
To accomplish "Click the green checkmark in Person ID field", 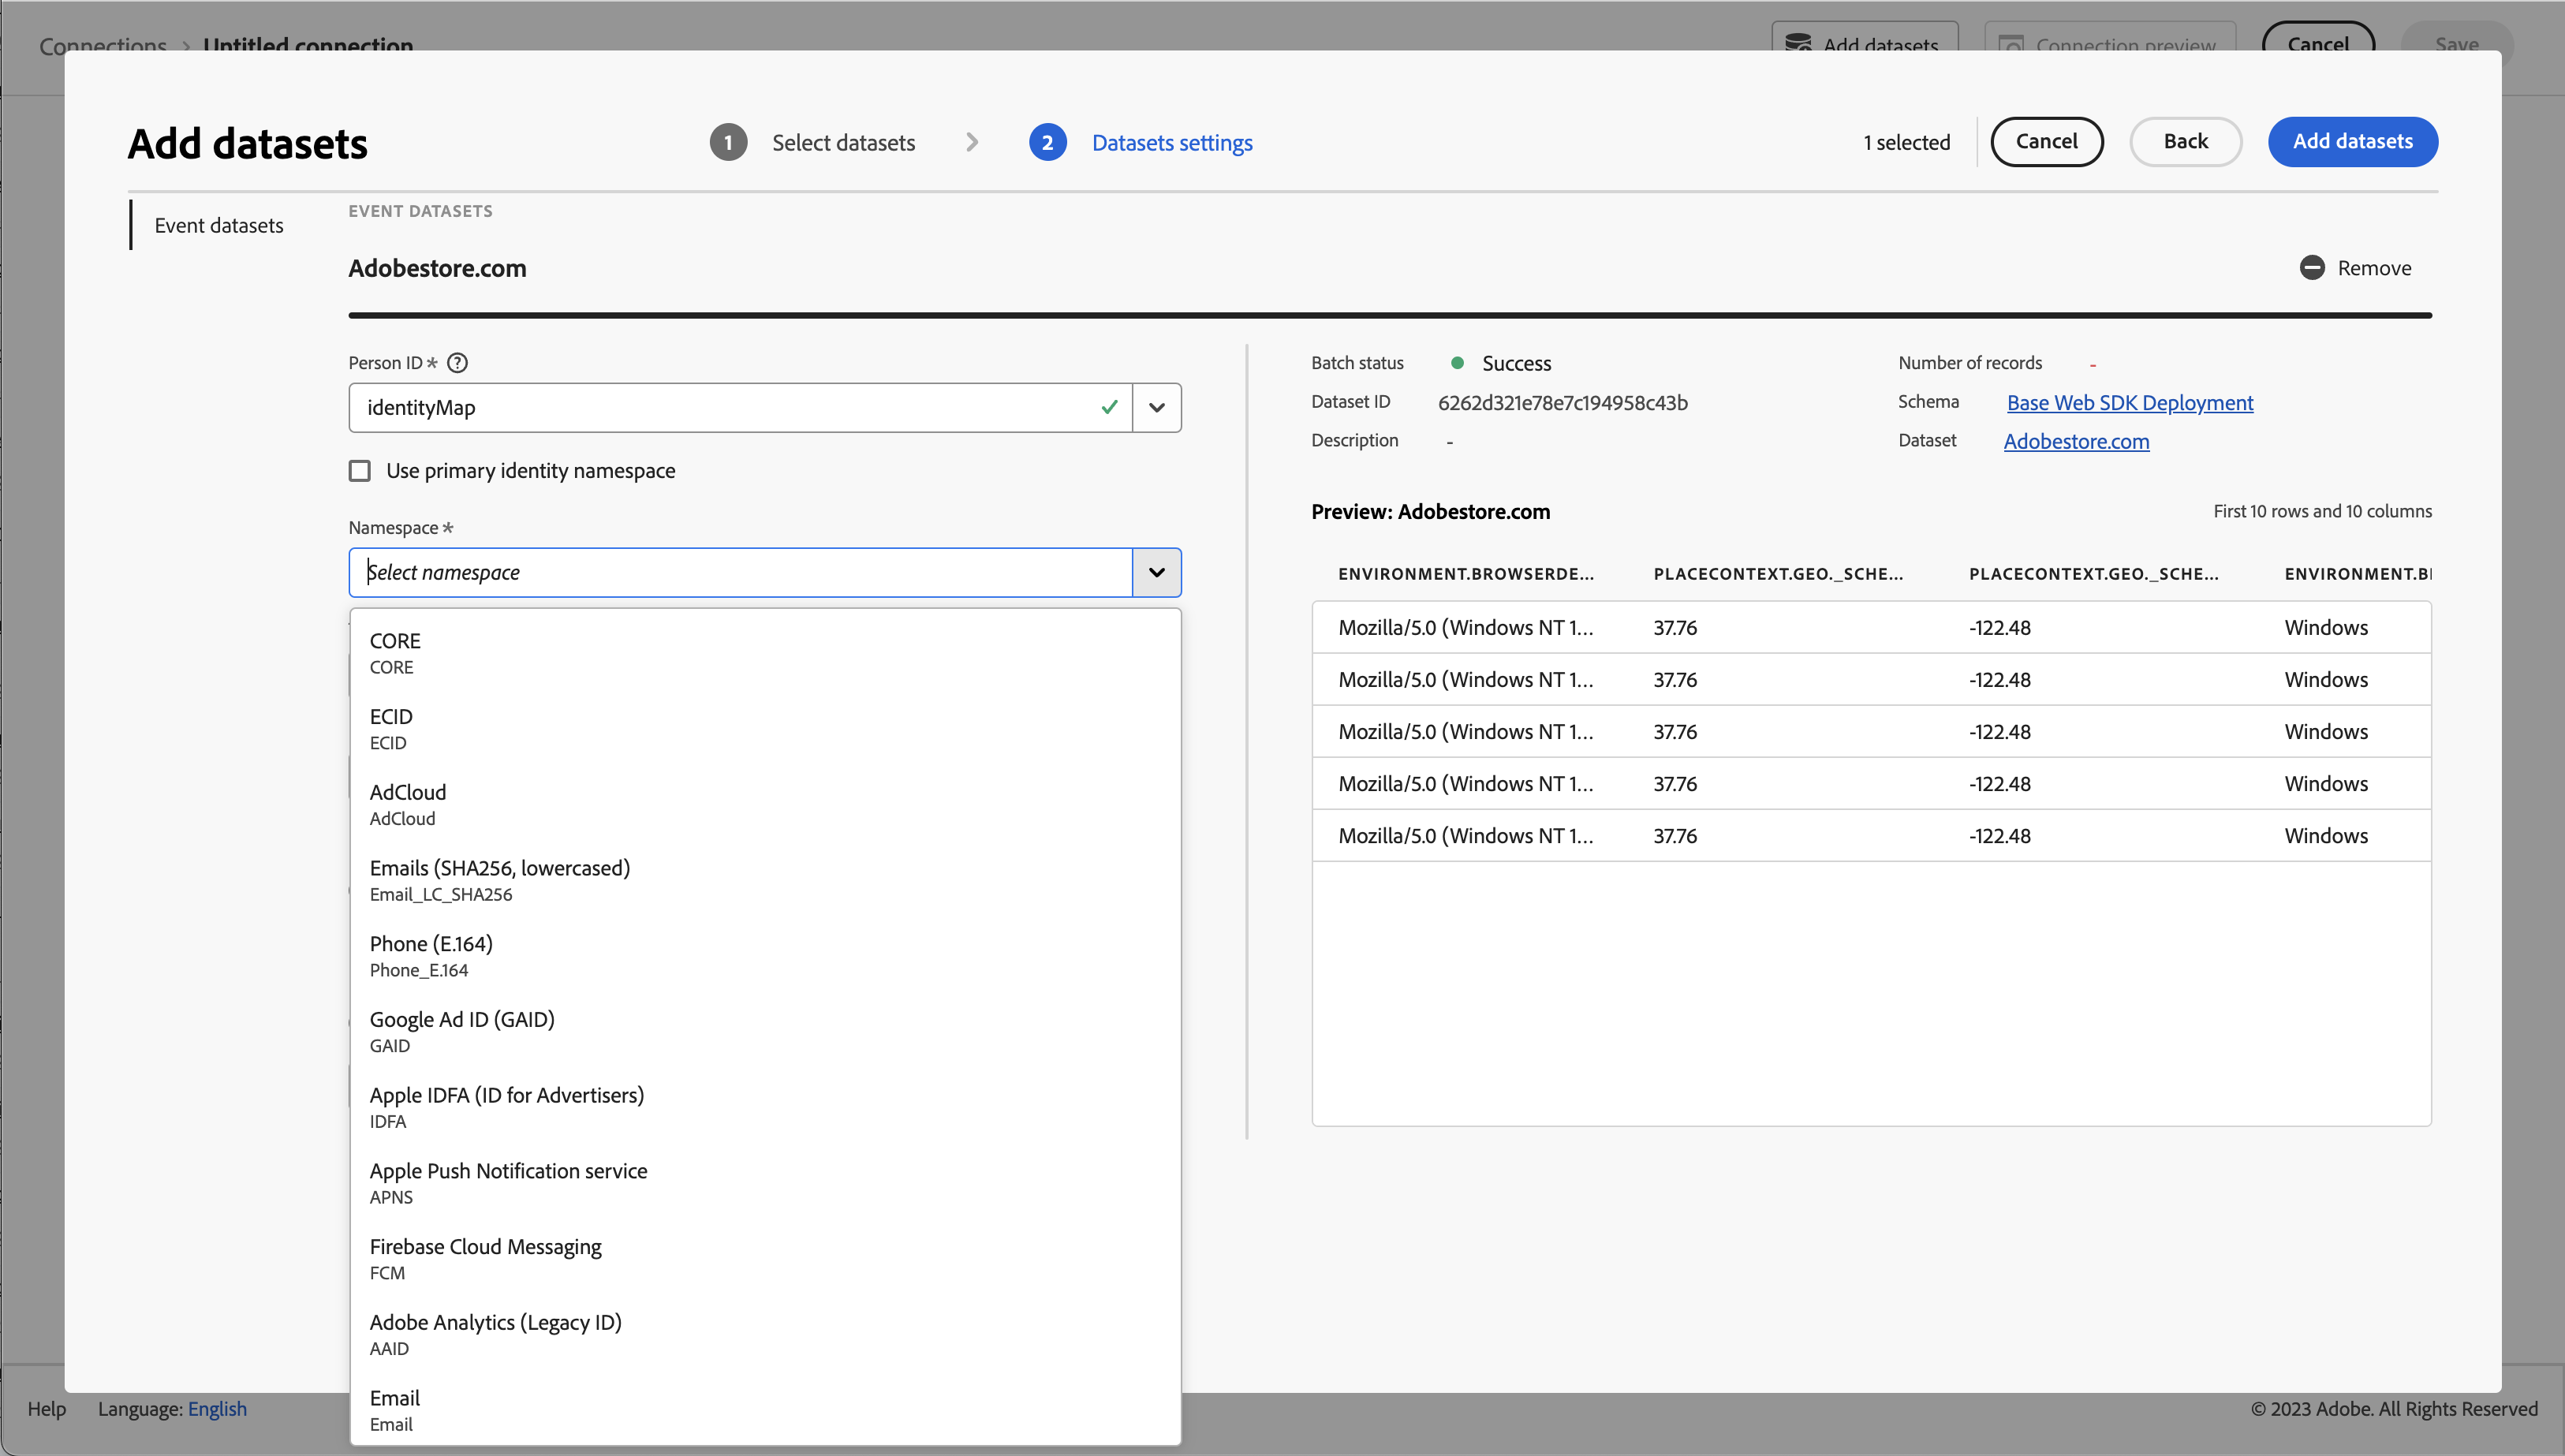I will point(1108,407).
